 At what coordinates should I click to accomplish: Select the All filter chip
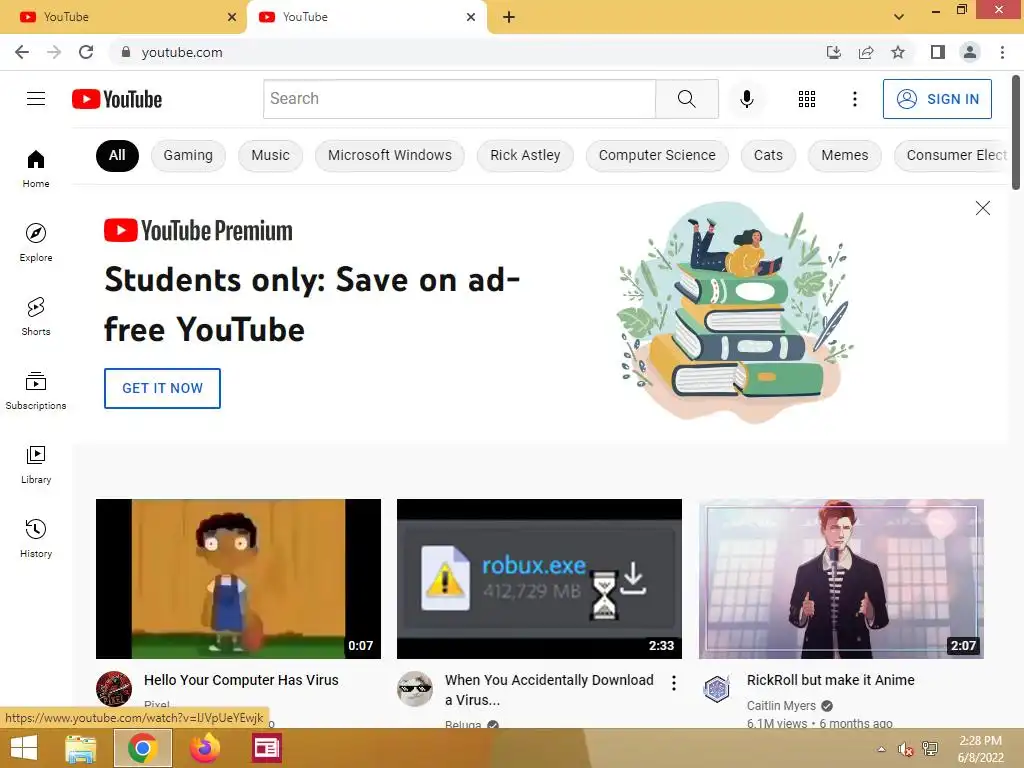[117, 155]
